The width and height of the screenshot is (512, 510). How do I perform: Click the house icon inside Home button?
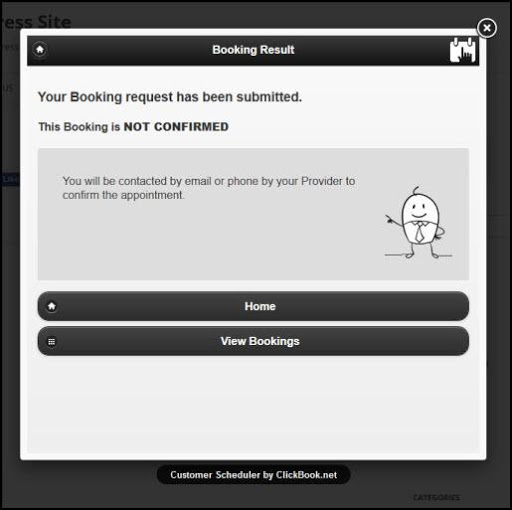(52, 306)
